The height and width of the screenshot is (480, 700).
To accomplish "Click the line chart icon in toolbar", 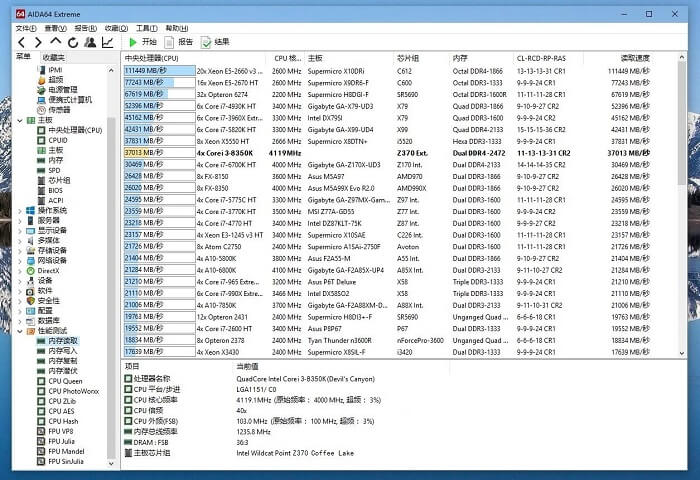I will coord(107,42).
